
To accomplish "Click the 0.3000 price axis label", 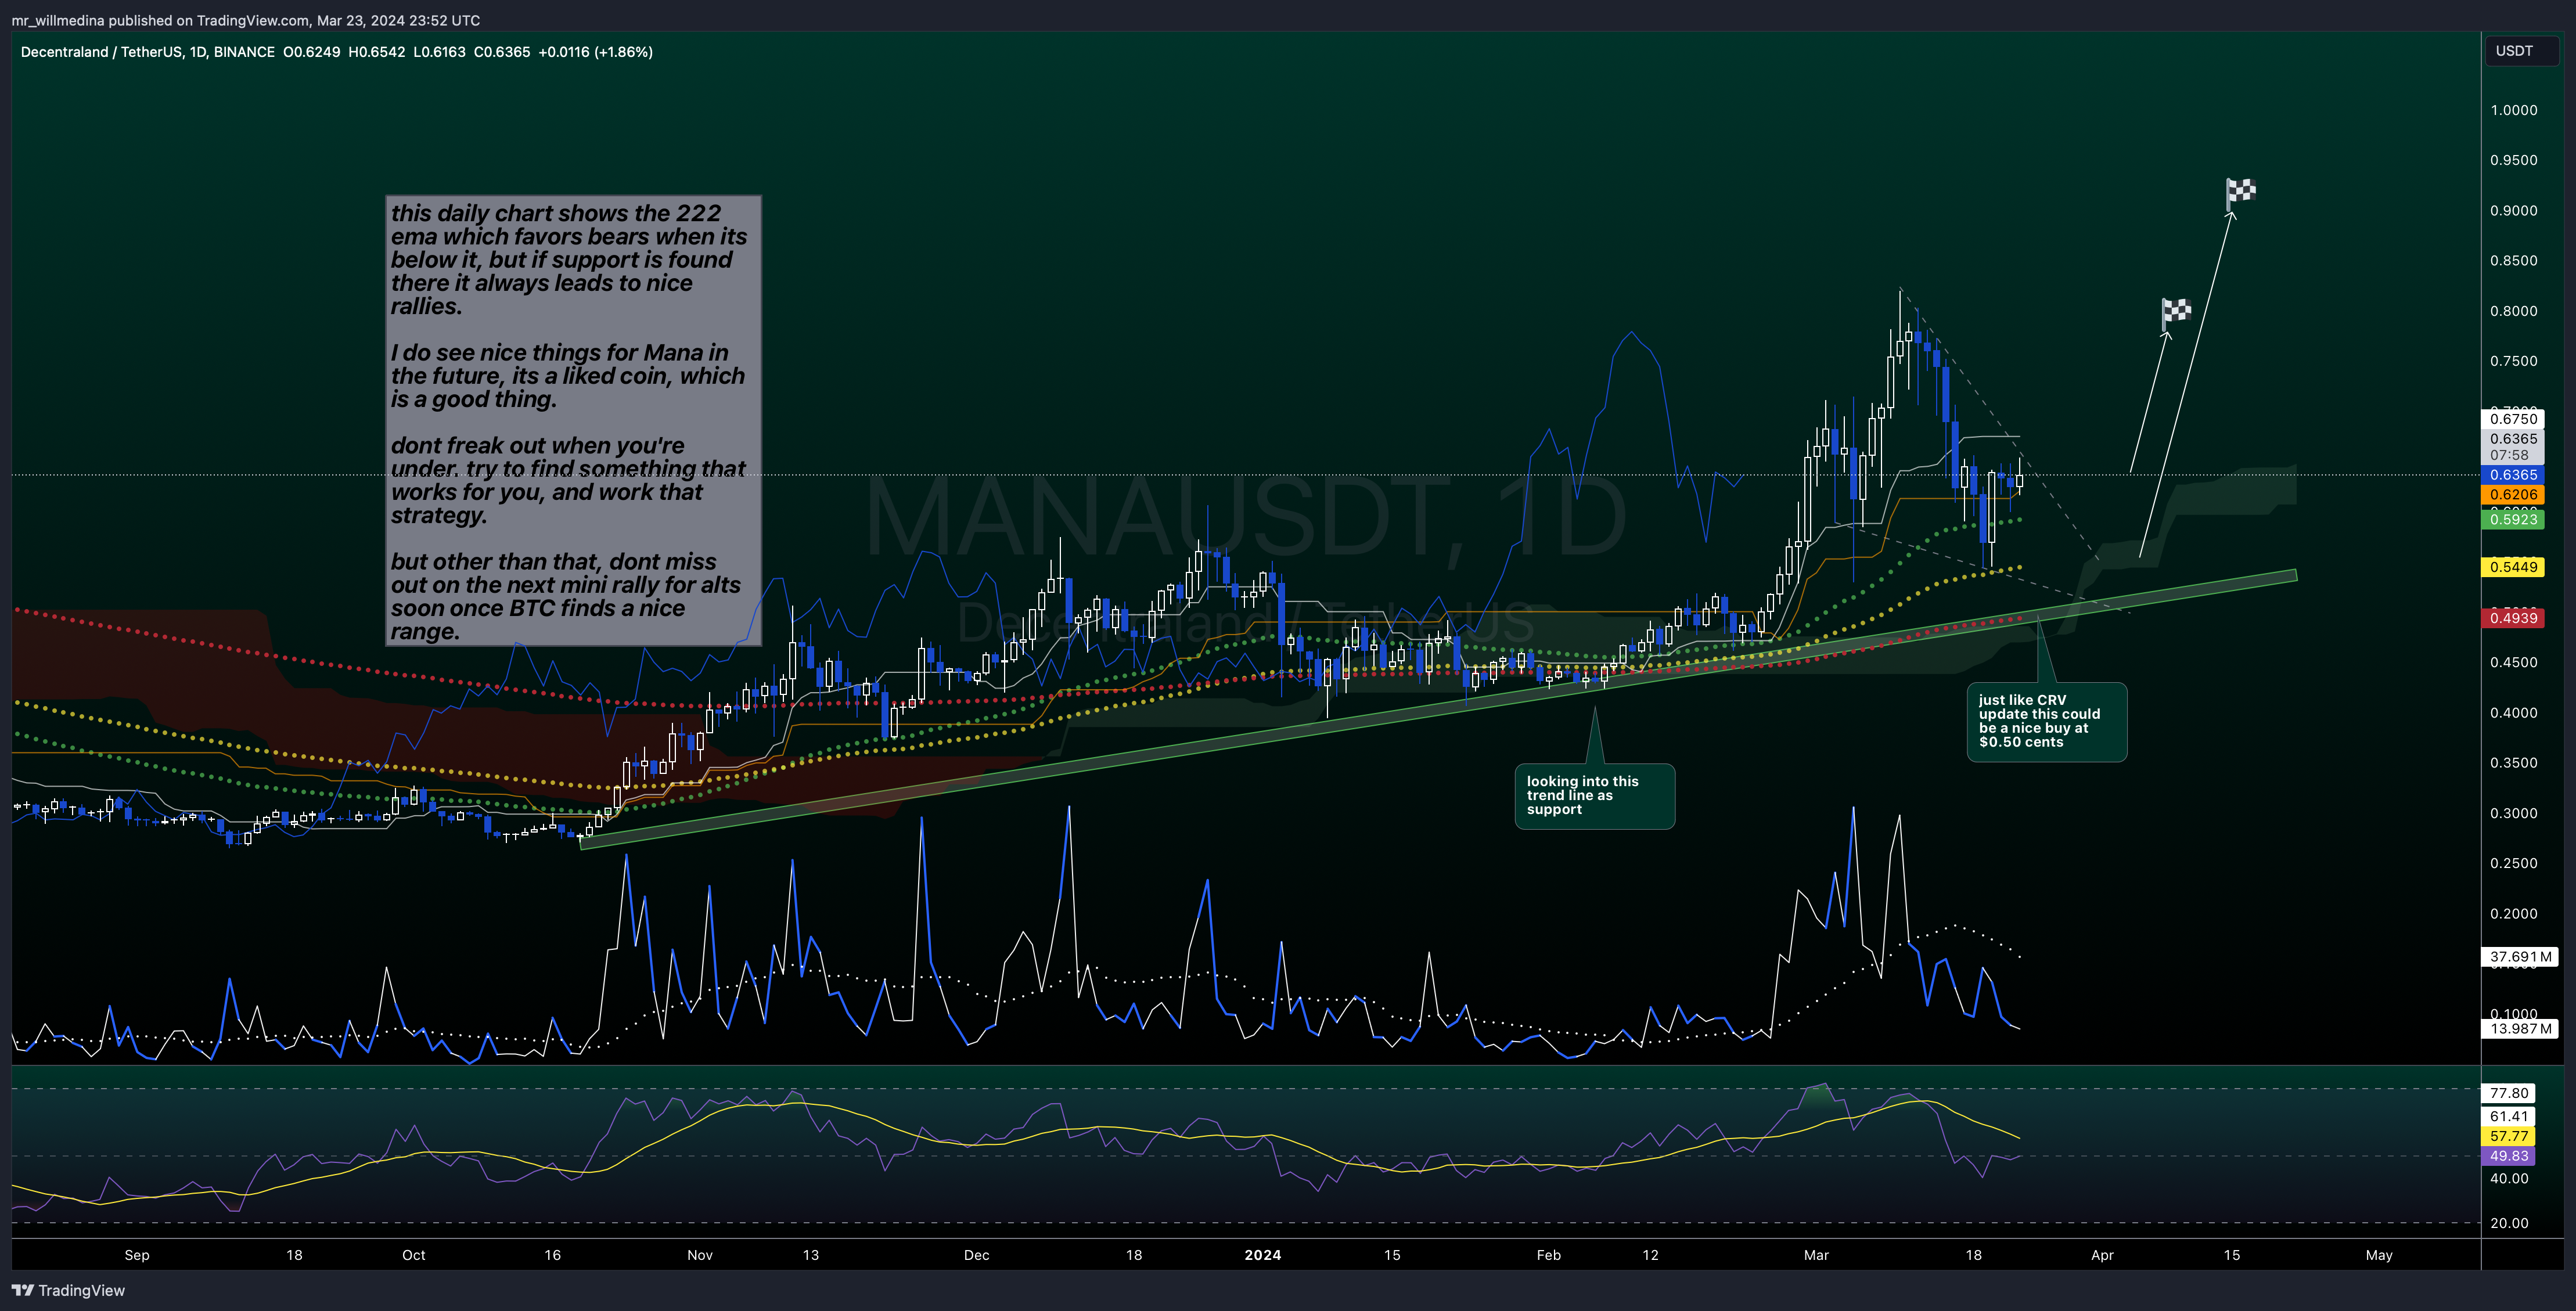I will click(x=2513, y=813).
